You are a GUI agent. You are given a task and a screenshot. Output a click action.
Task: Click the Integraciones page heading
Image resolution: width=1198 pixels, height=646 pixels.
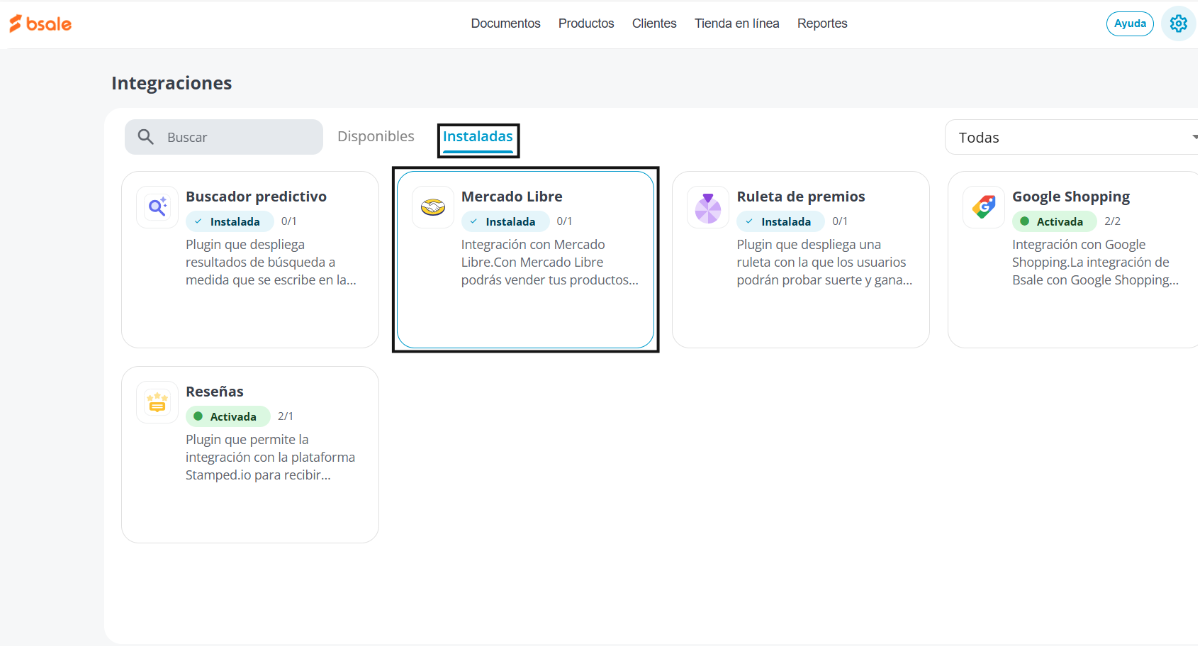pyautogui.click(x=172, y=83)
